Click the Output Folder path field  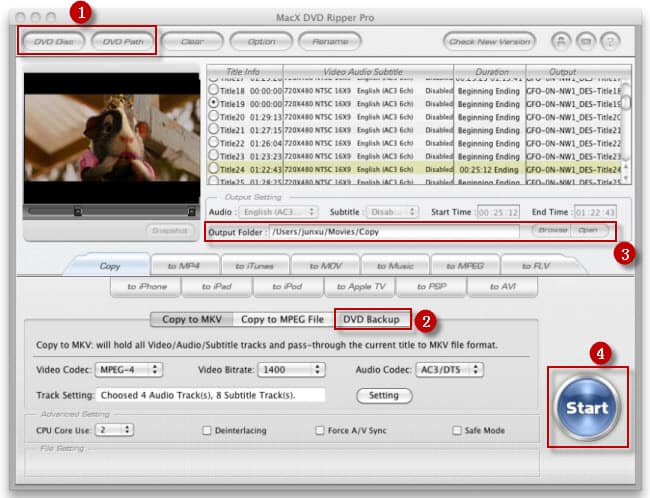[394, 232]
